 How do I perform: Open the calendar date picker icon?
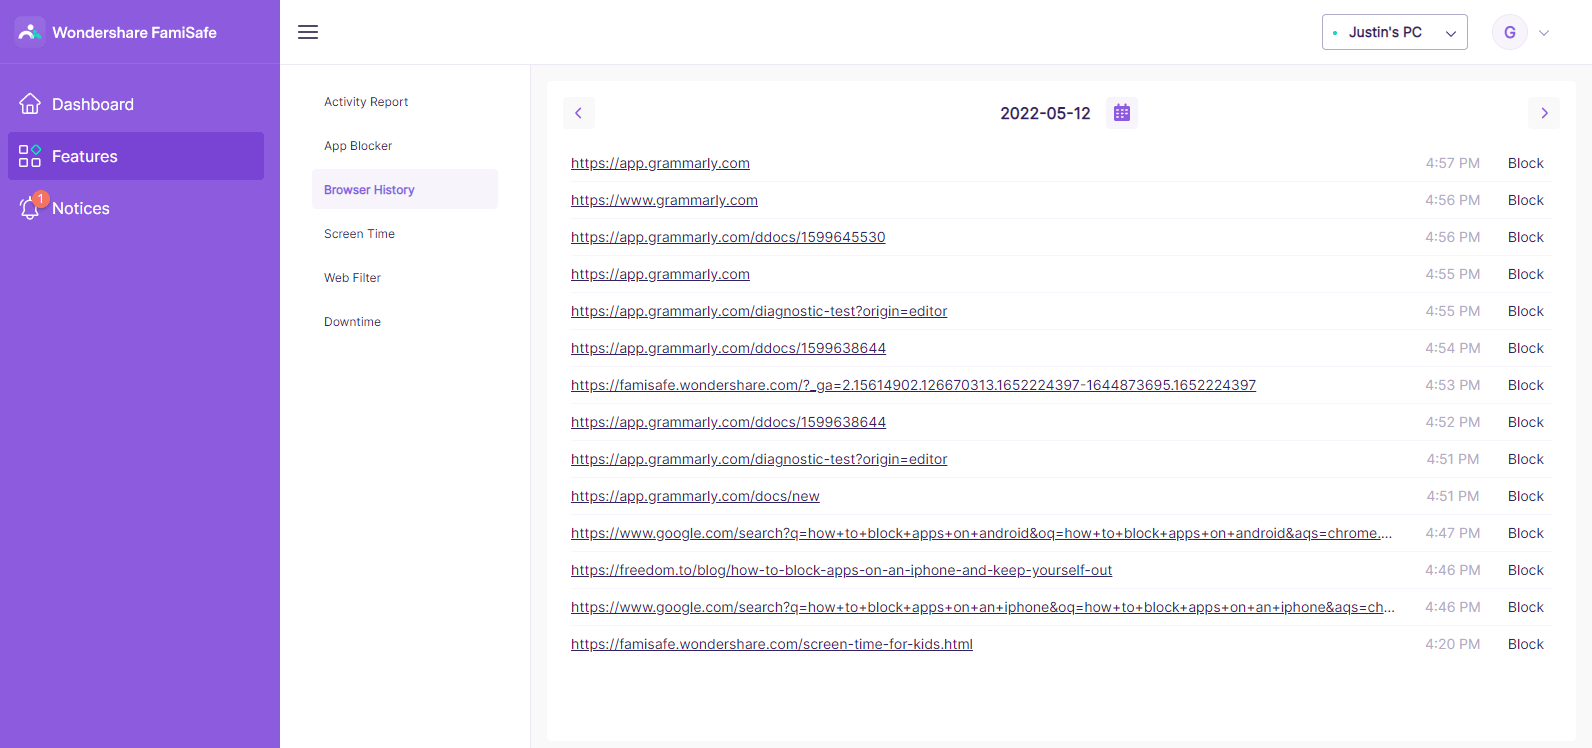tap(1122, 113)
